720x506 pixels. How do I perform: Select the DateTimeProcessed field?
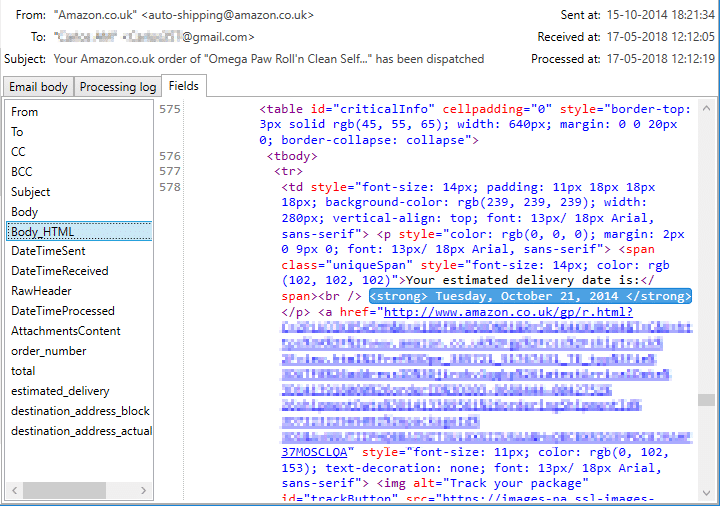79,311
